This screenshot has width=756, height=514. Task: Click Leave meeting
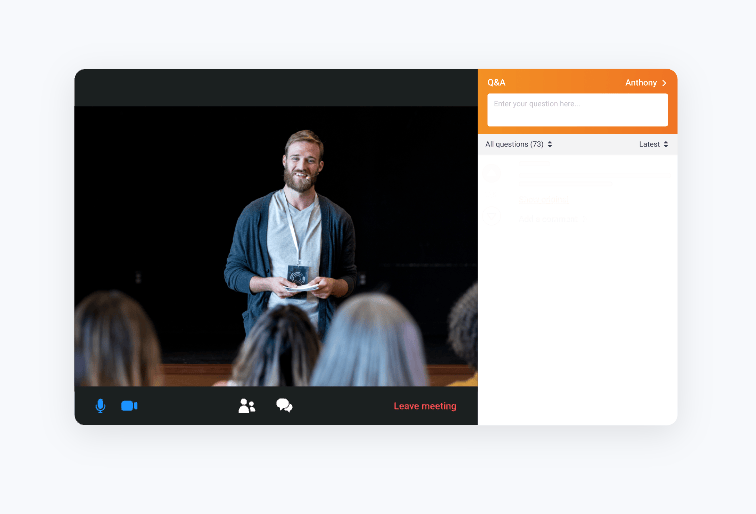click(x=424, y=406)
